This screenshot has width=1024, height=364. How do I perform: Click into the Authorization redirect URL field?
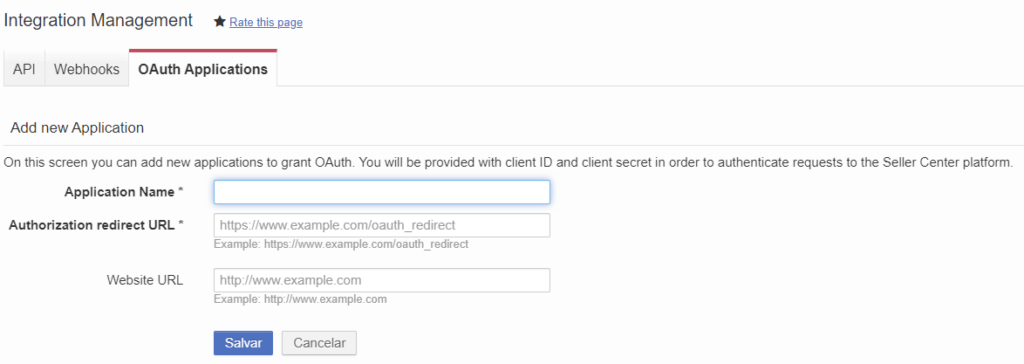point(381,225)
